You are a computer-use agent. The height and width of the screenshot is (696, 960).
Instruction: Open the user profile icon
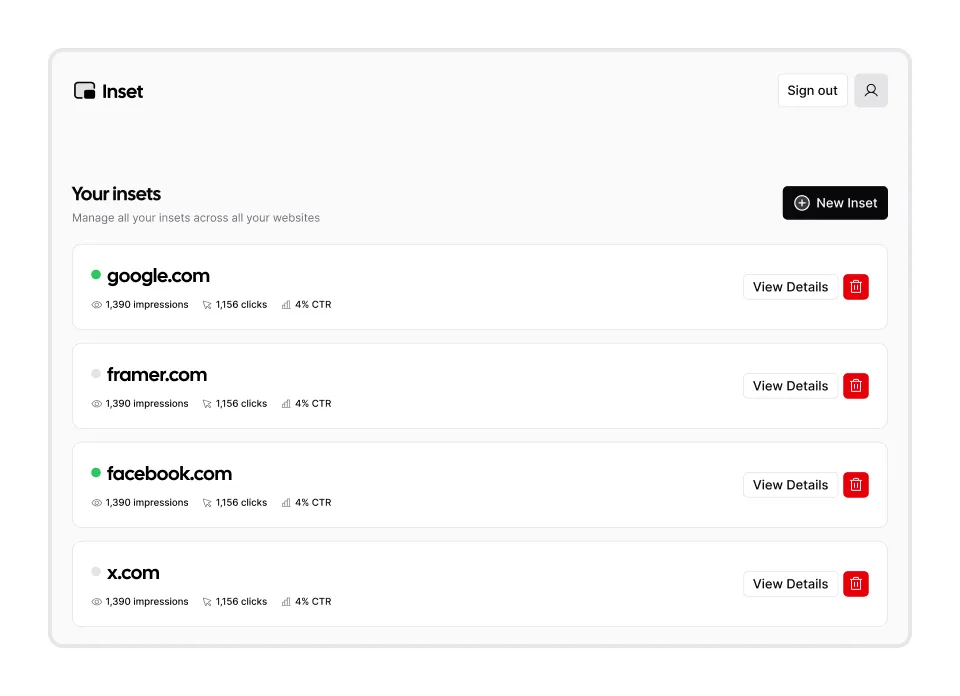870,90
